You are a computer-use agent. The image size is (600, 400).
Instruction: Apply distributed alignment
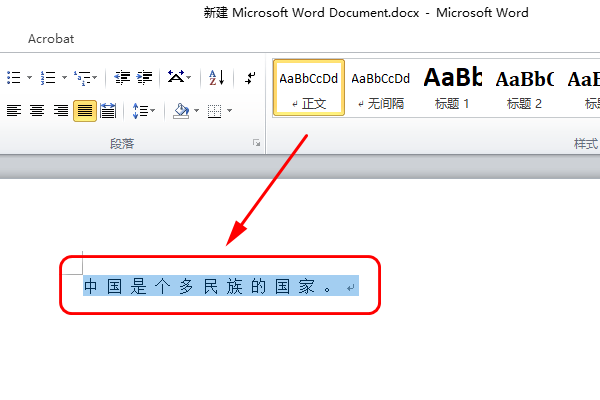click(x=108, y=111)
